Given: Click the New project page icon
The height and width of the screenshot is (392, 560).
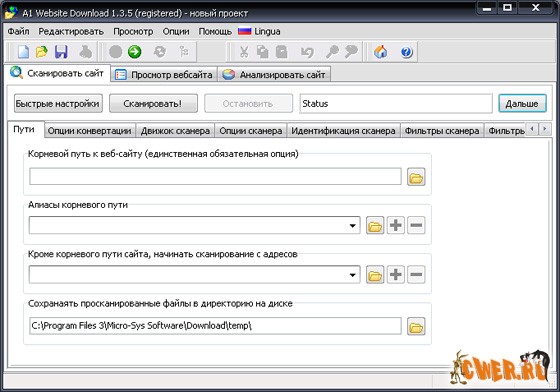Looking at the screenshot, I should coord(23,52).
